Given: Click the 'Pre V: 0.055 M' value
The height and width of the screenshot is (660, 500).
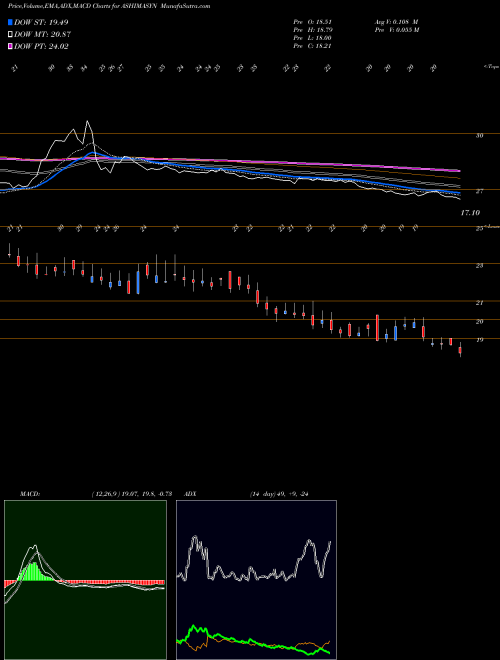Looking at the screenshot, I should 396,30.
